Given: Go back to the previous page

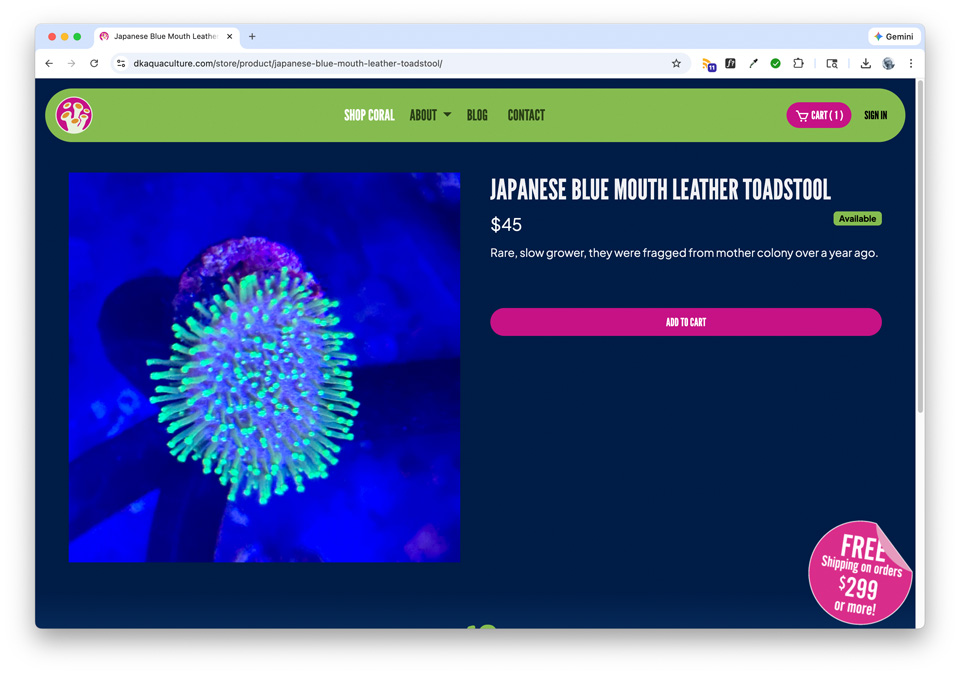Looking at the screenshot, I should coord(49,63).
